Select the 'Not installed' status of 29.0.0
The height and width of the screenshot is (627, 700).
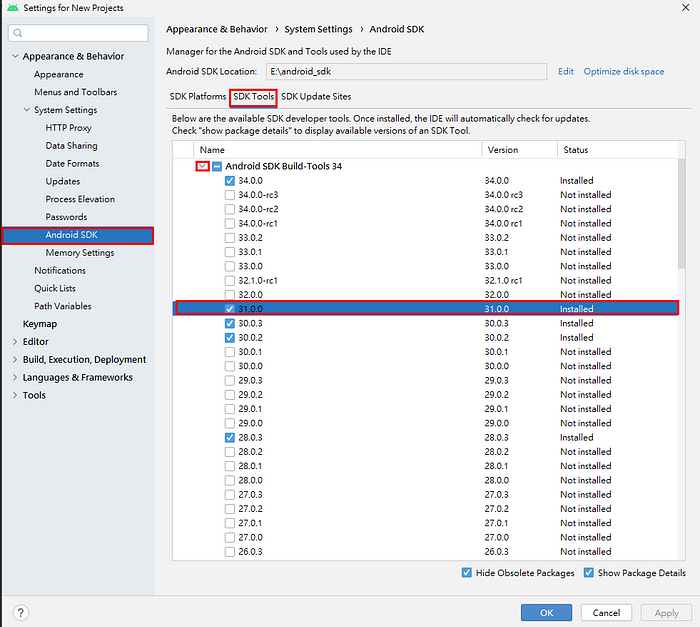coord(585,423)
